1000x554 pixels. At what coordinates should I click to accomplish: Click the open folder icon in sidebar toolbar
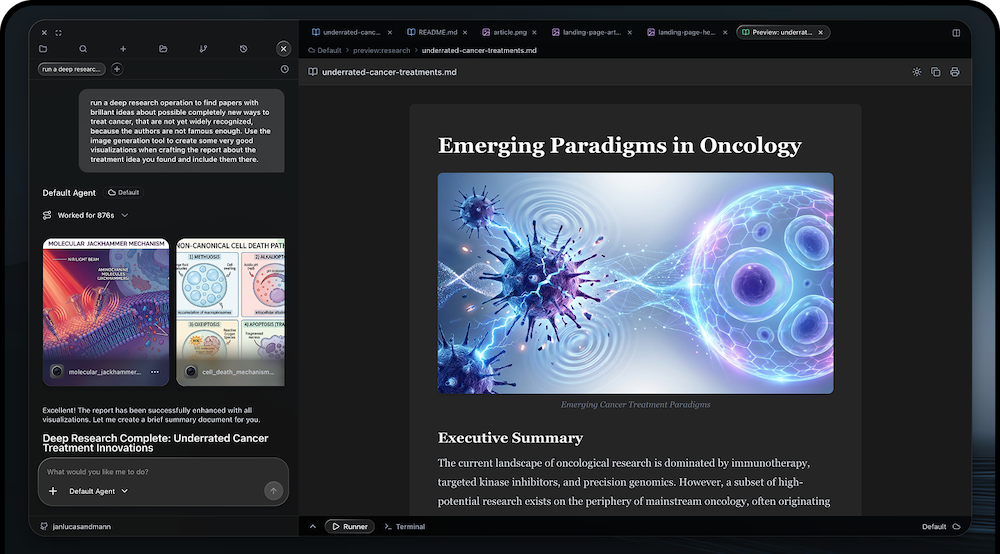(x=163, y=48)
